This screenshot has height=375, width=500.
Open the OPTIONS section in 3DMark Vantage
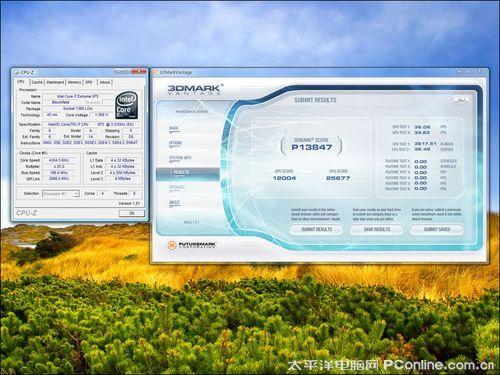pos(175,144)
